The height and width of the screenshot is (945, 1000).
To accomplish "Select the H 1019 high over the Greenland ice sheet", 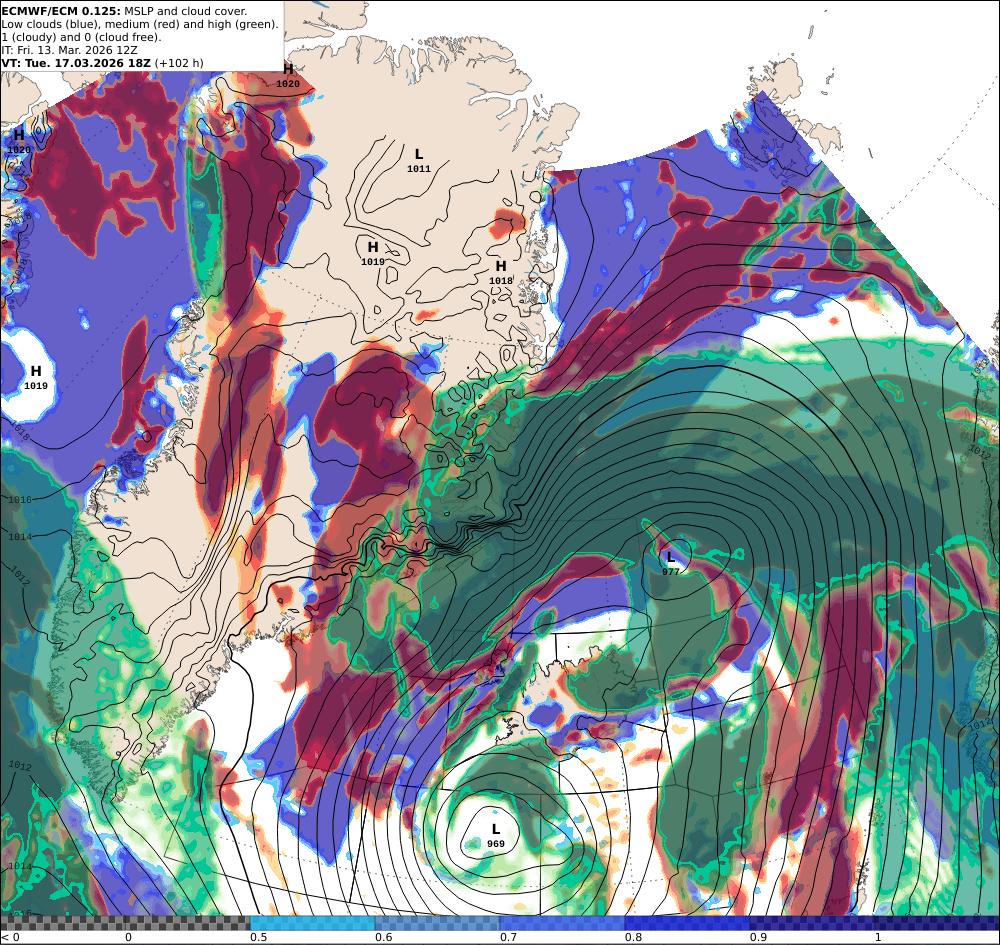I will [x=373, y=253].
